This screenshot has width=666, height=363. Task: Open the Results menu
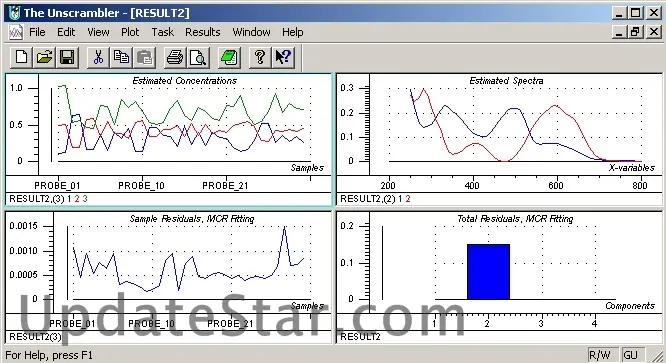203,32
